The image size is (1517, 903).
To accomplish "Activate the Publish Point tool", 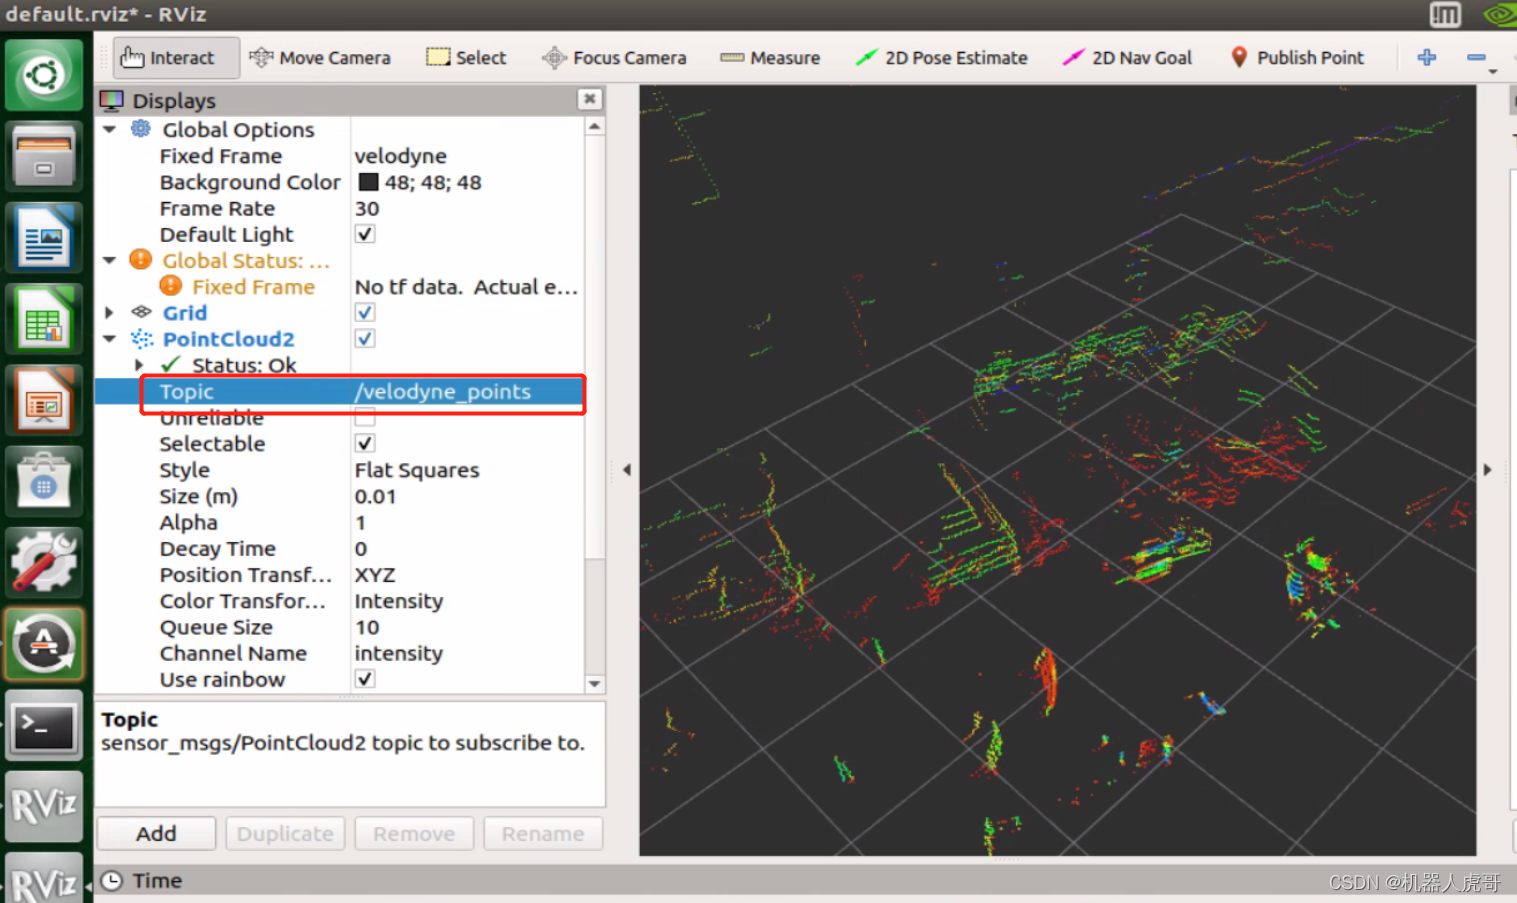I will click(1296, 58).
